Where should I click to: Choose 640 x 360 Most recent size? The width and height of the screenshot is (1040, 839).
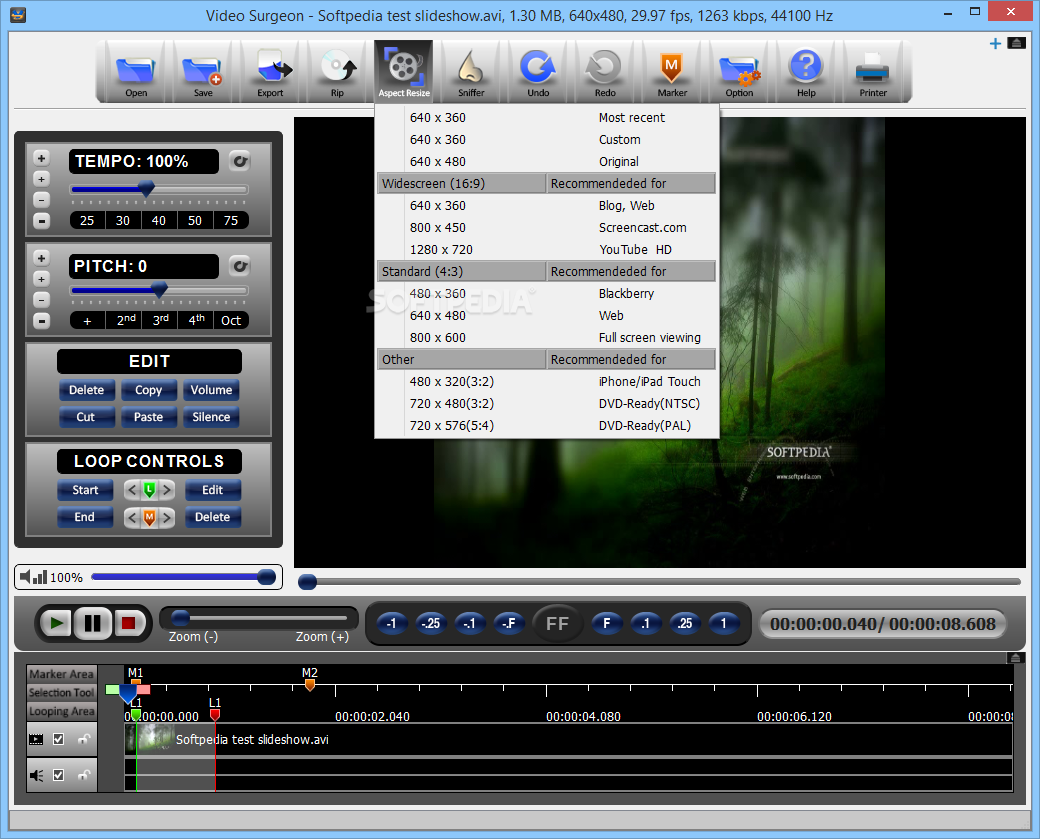coord(547,117)
